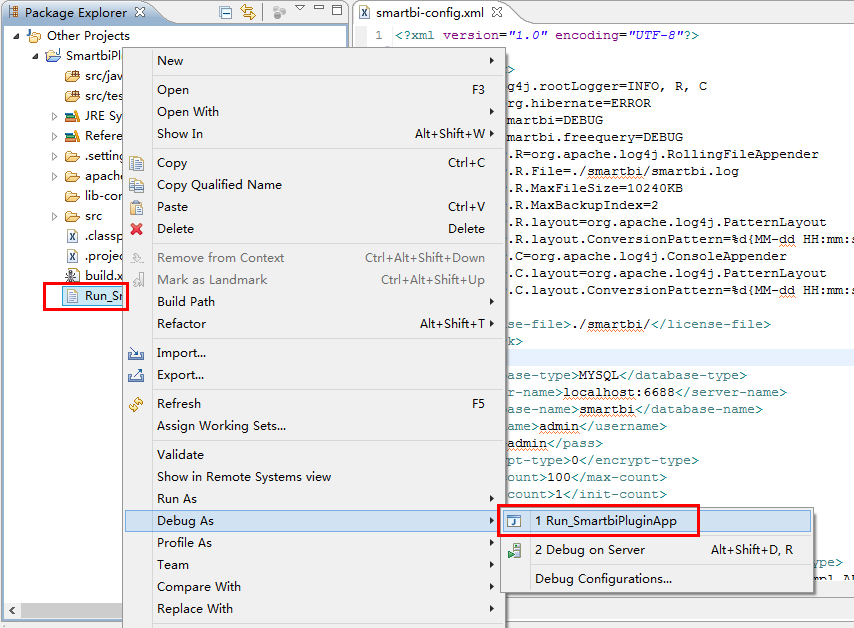Expand the apache folder node
Viewport: 854px width, 628px height.
point(54,176)
